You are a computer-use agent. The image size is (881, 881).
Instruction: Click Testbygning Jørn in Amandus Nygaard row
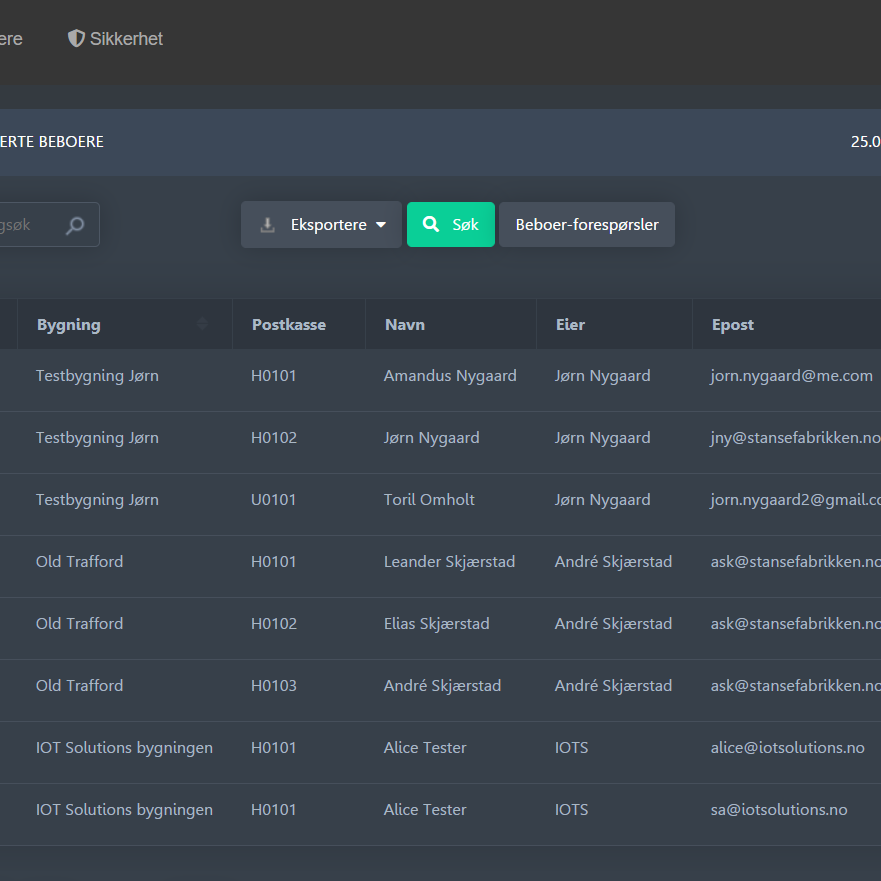tap(97, 376)
